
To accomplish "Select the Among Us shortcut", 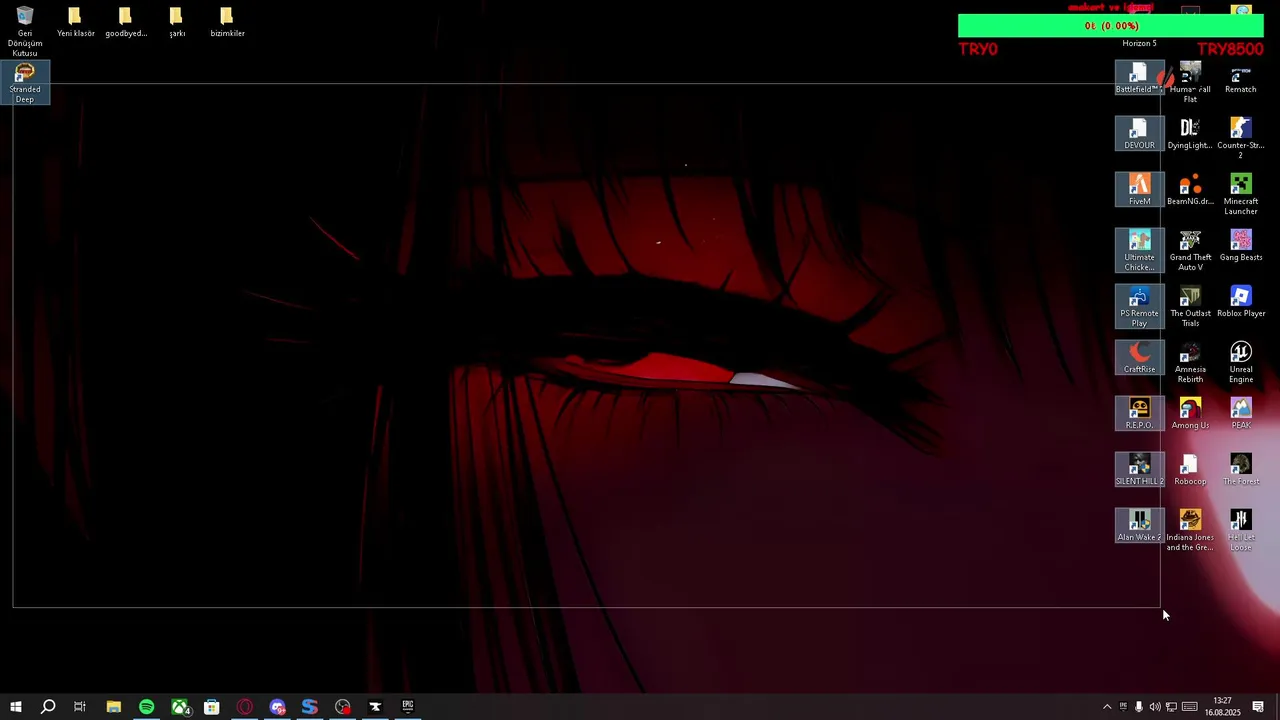I will click(x=1190, y=413).
